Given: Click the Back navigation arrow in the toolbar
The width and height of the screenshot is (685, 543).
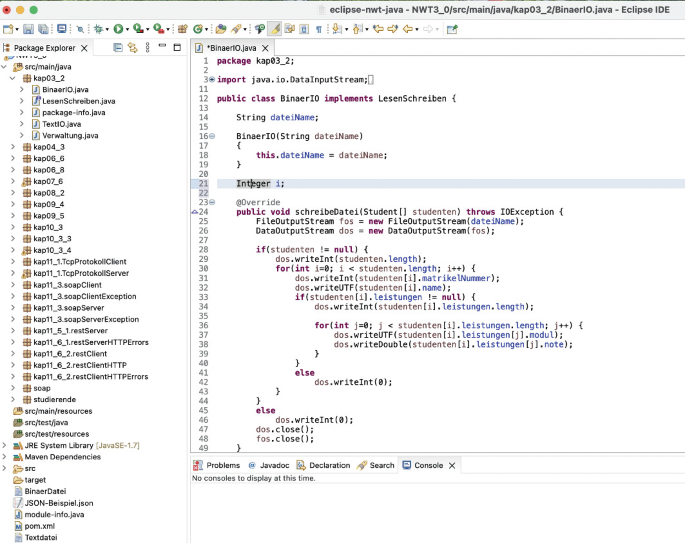Looking at the screenshot, I should 409,29.
